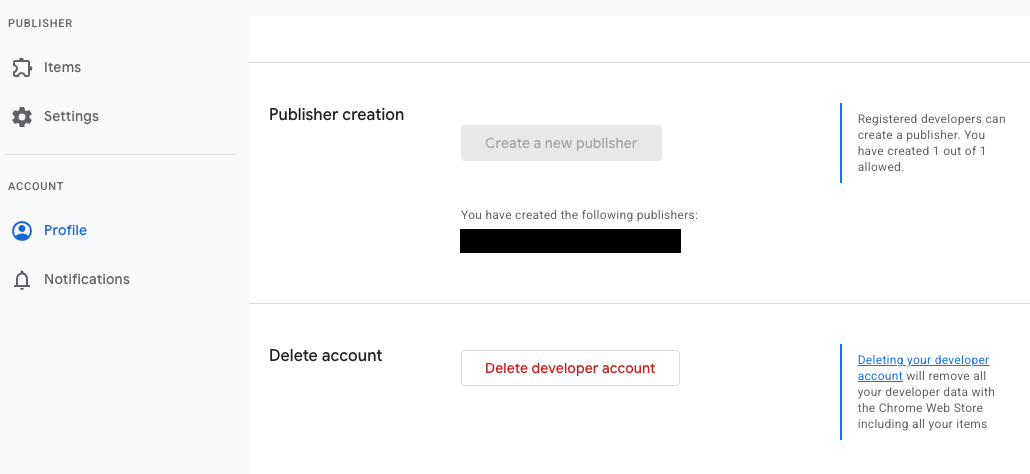Open the Deleting your developer account link
The image size is (1030, 474).
tap(923, 368)
